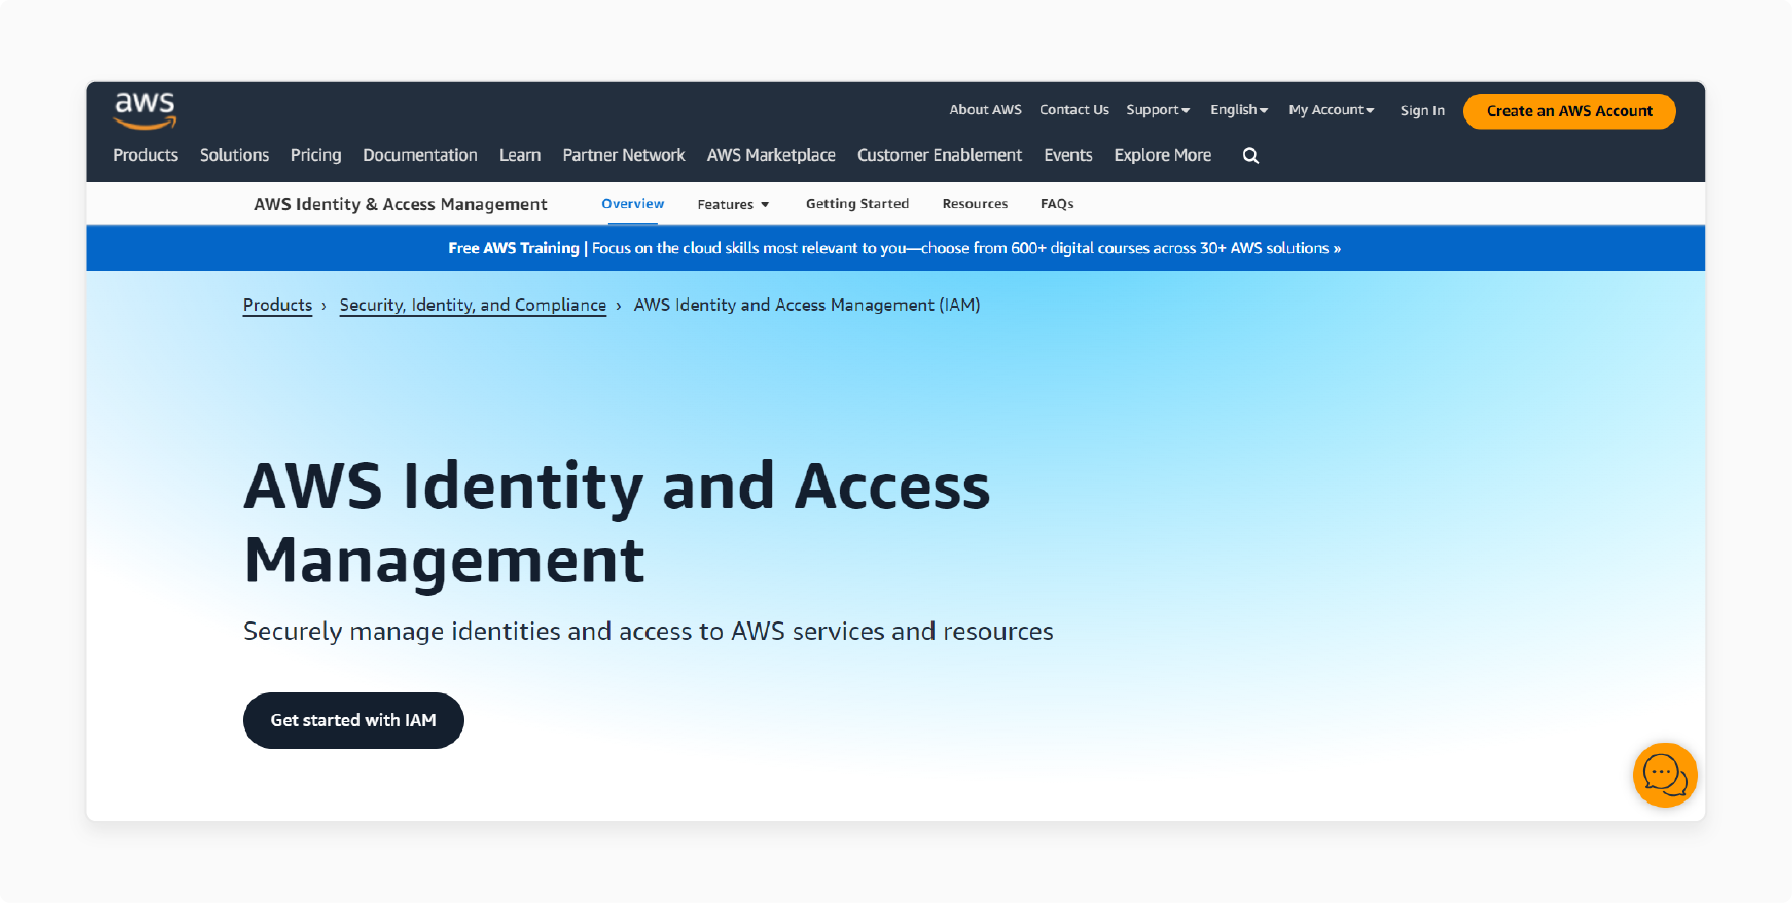Click Security, Identity, and Compliance breadcrumb
1792x903 pixels.
click(x=473, y=305)
